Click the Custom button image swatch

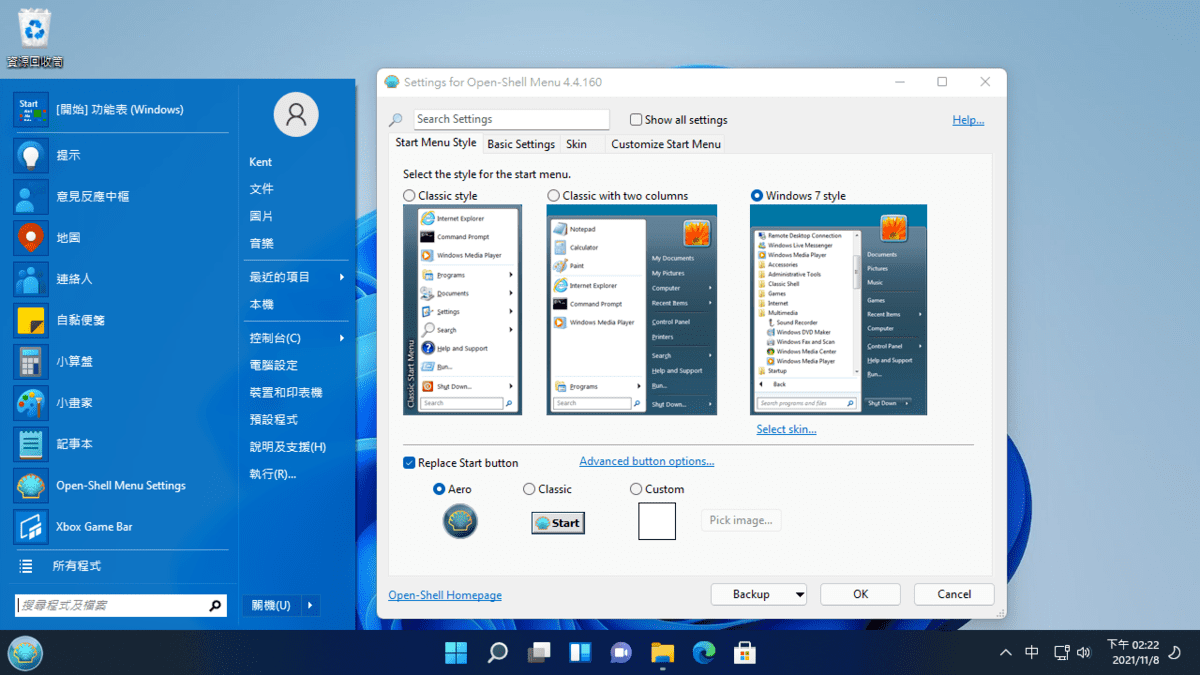coord(657,521)
